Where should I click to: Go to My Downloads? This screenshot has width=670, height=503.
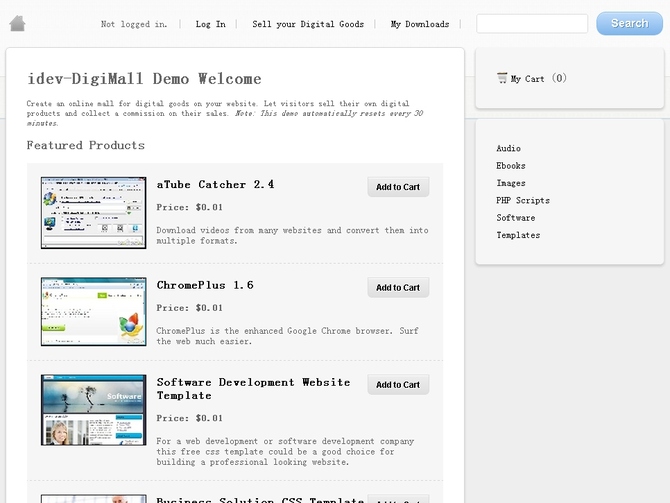pyautogui.click(x=420, y=24)
